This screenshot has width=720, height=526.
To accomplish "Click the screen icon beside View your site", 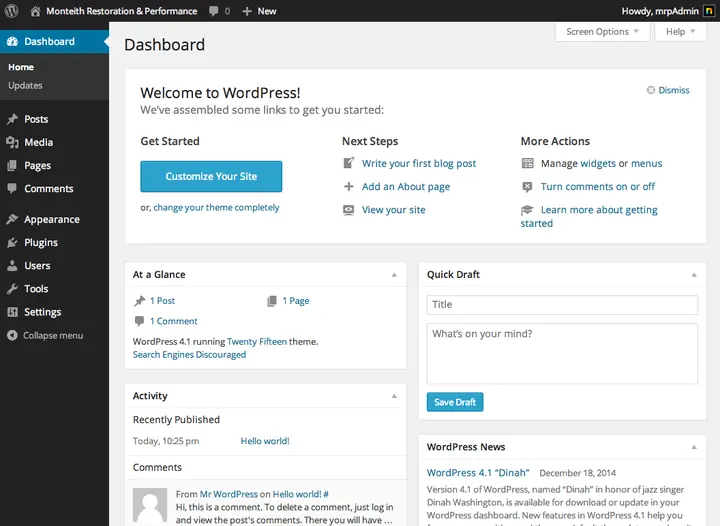I will coord(349,210).
